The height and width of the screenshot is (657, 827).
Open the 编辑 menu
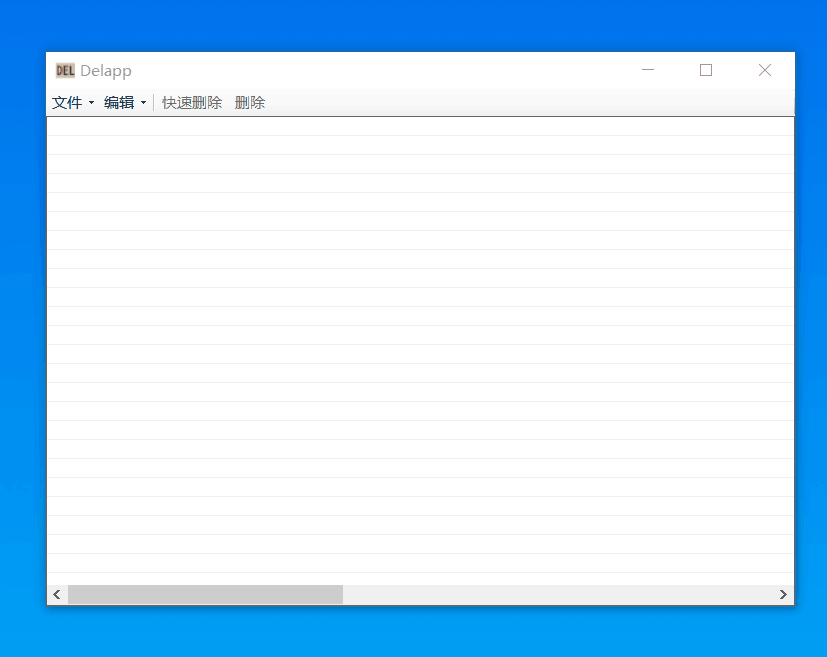tap(125, 102)
